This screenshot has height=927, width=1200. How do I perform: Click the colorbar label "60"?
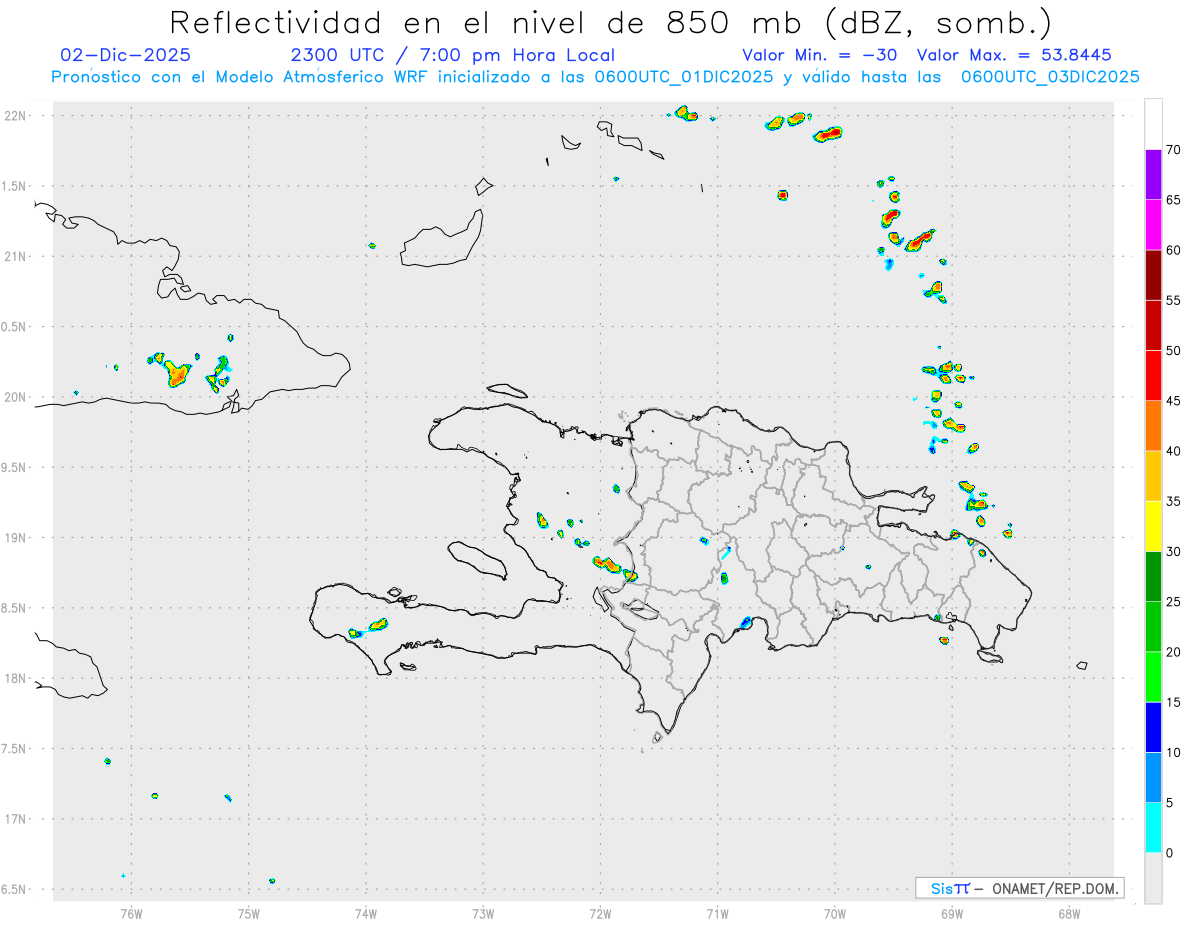point(1173,250)
